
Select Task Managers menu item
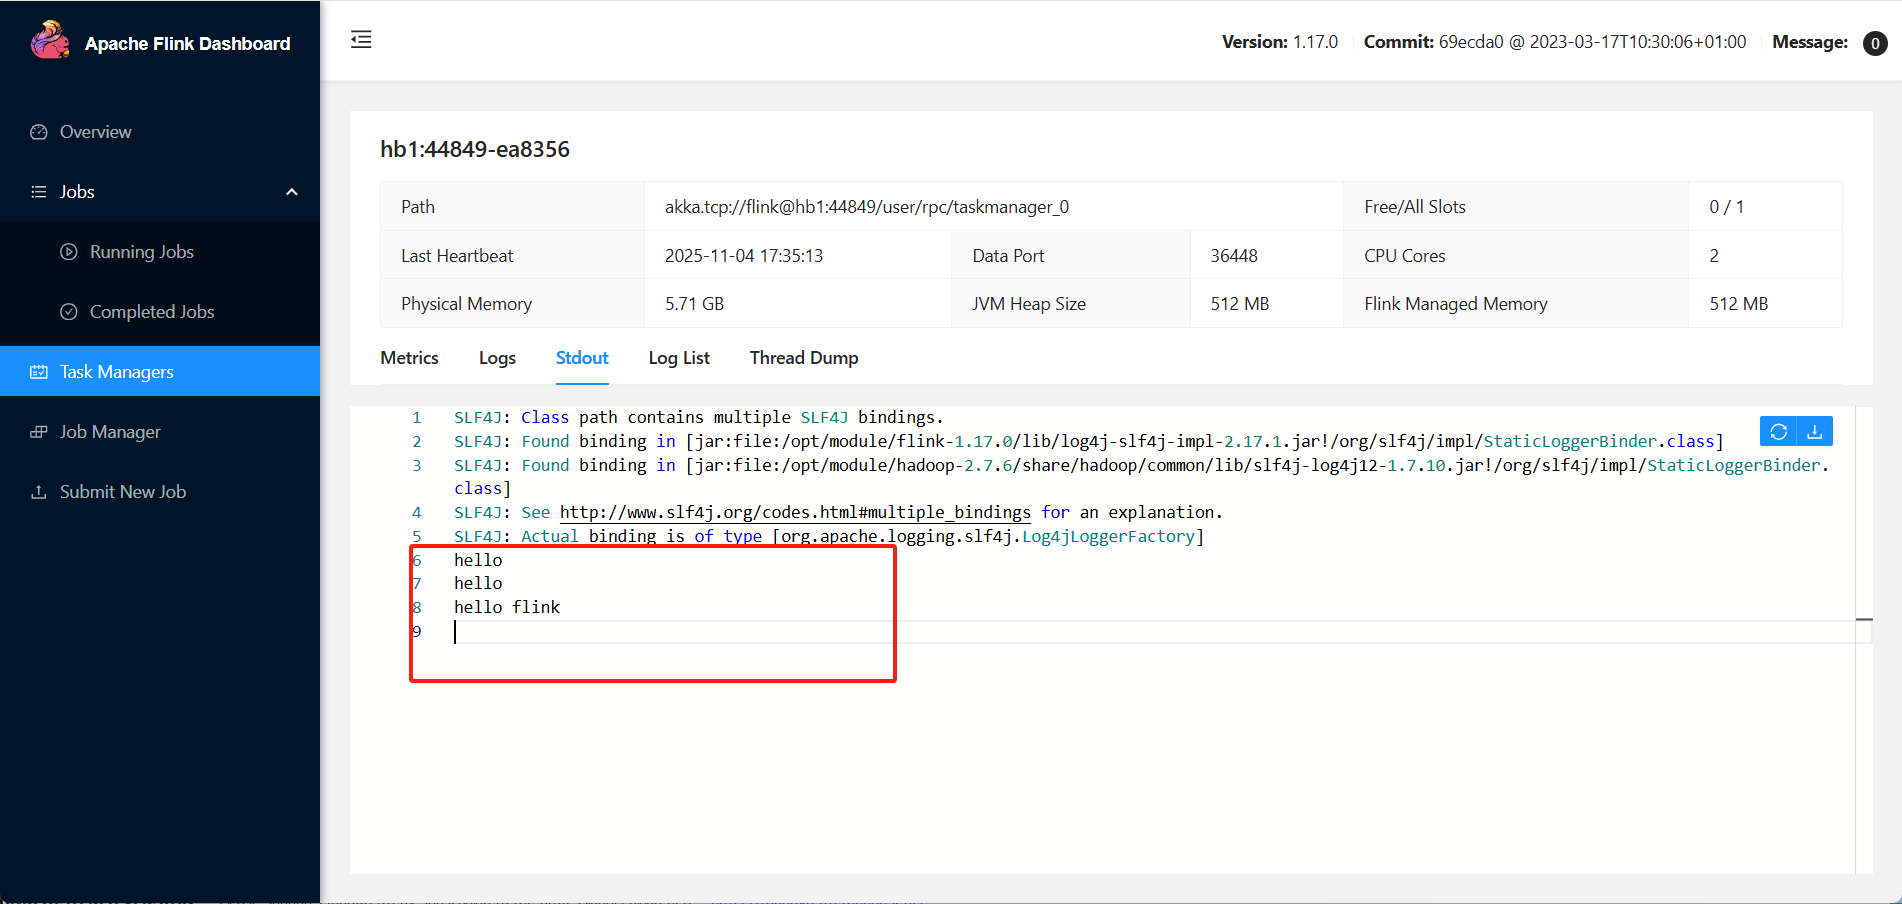pyautogui.click(x=160, y=371)
